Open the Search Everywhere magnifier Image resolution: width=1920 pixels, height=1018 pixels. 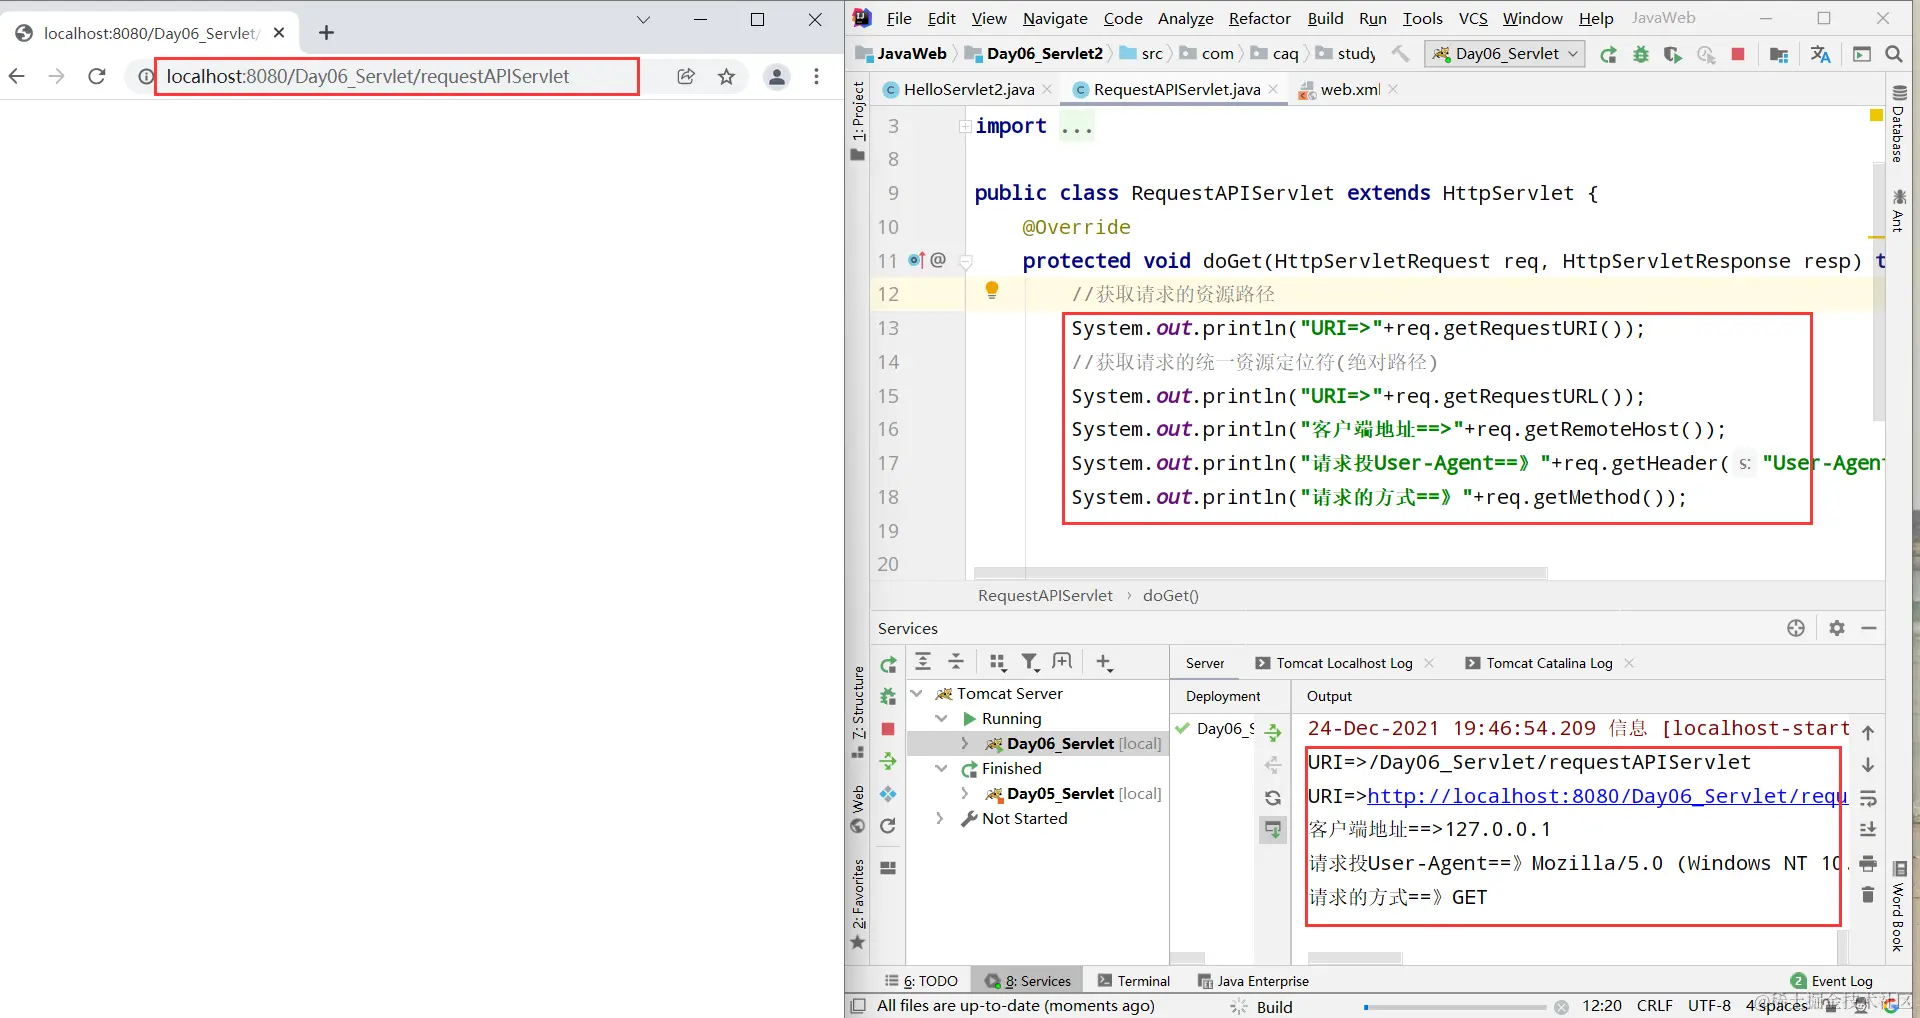[x=1893, y=54]
